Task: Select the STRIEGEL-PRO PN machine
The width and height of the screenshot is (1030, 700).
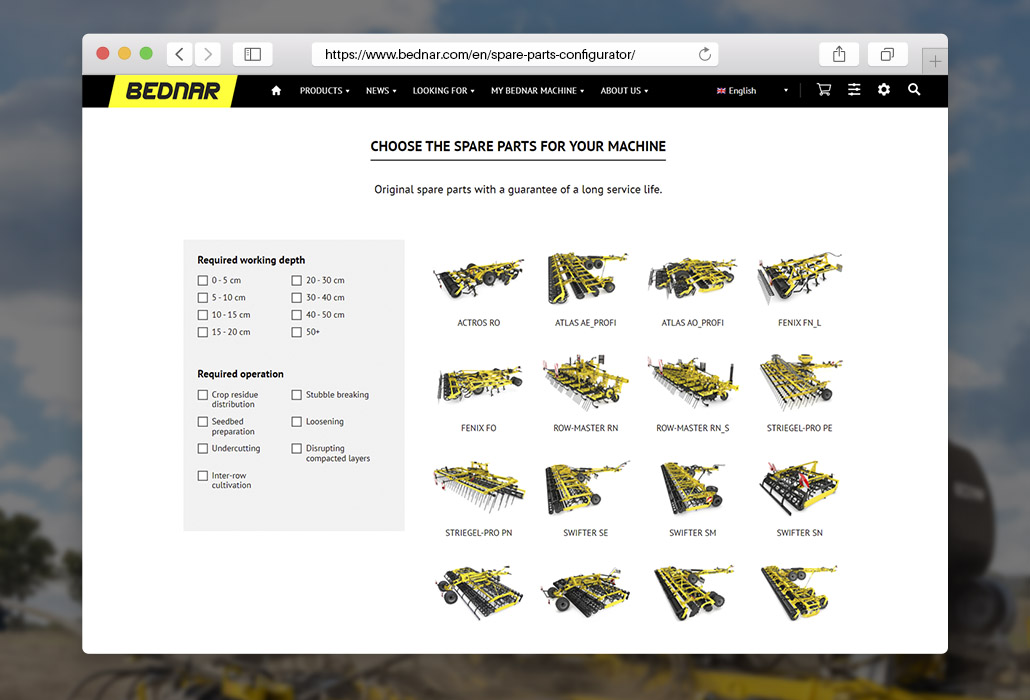Action: click(479, 499)
